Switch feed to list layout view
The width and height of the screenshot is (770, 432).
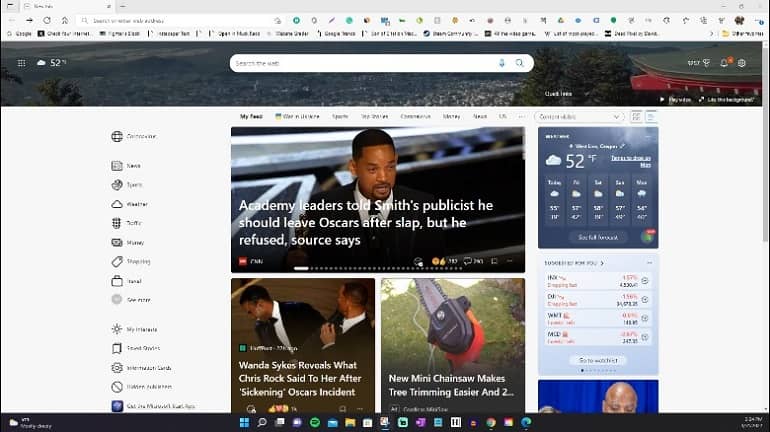(x=651, y=117)
